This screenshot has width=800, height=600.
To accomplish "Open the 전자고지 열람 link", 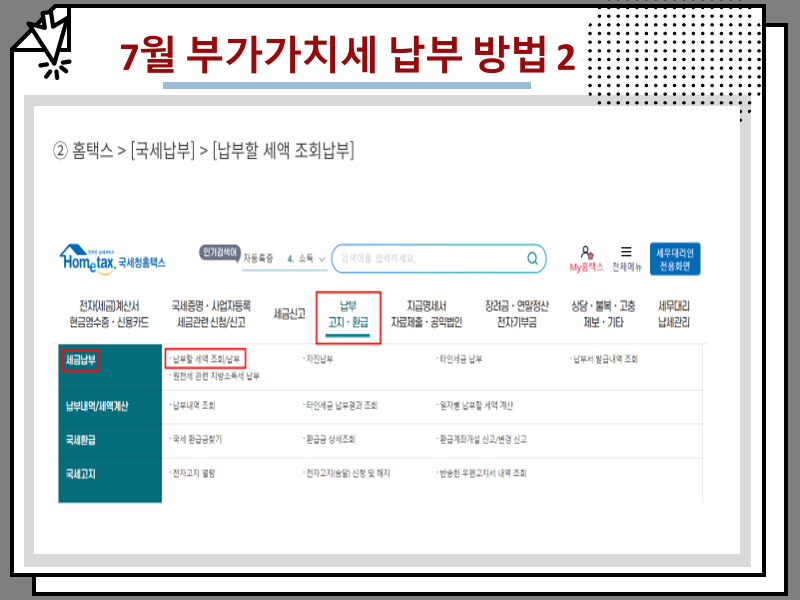I will coord(193,473).
